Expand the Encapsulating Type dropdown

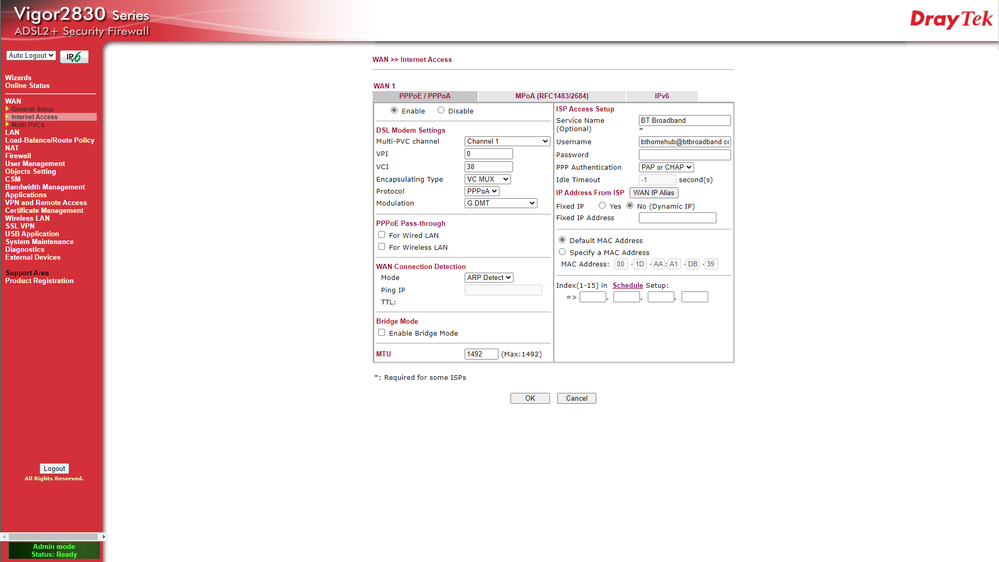pyautogui.click(x=487, y=179)
